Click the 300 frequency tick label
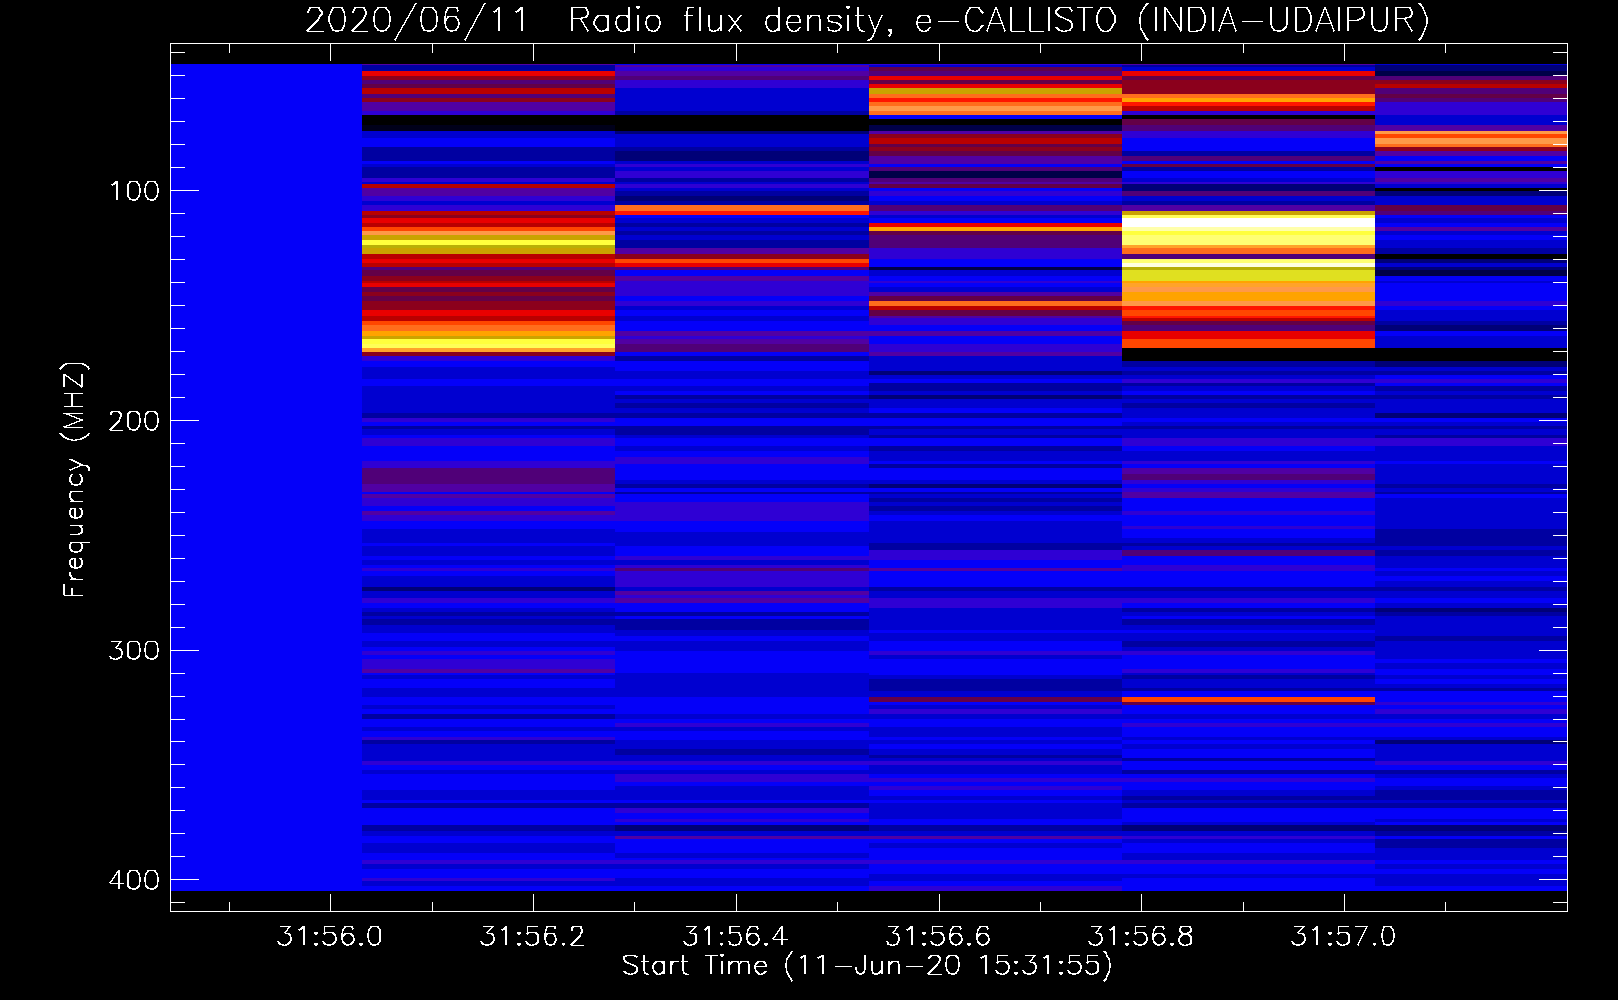The width and height of the screenshot is (1618, 1000). pyautogui.click(x=134, y=651)
